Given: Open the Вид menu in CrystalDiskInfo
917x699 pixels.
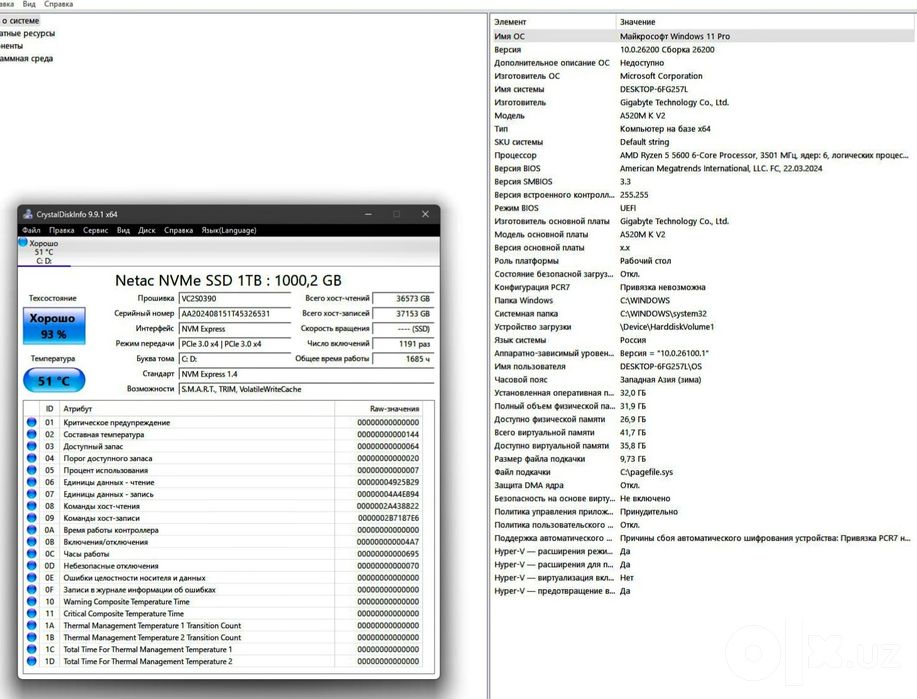Looking at the screenshot, I should click(x=123, y=230).
